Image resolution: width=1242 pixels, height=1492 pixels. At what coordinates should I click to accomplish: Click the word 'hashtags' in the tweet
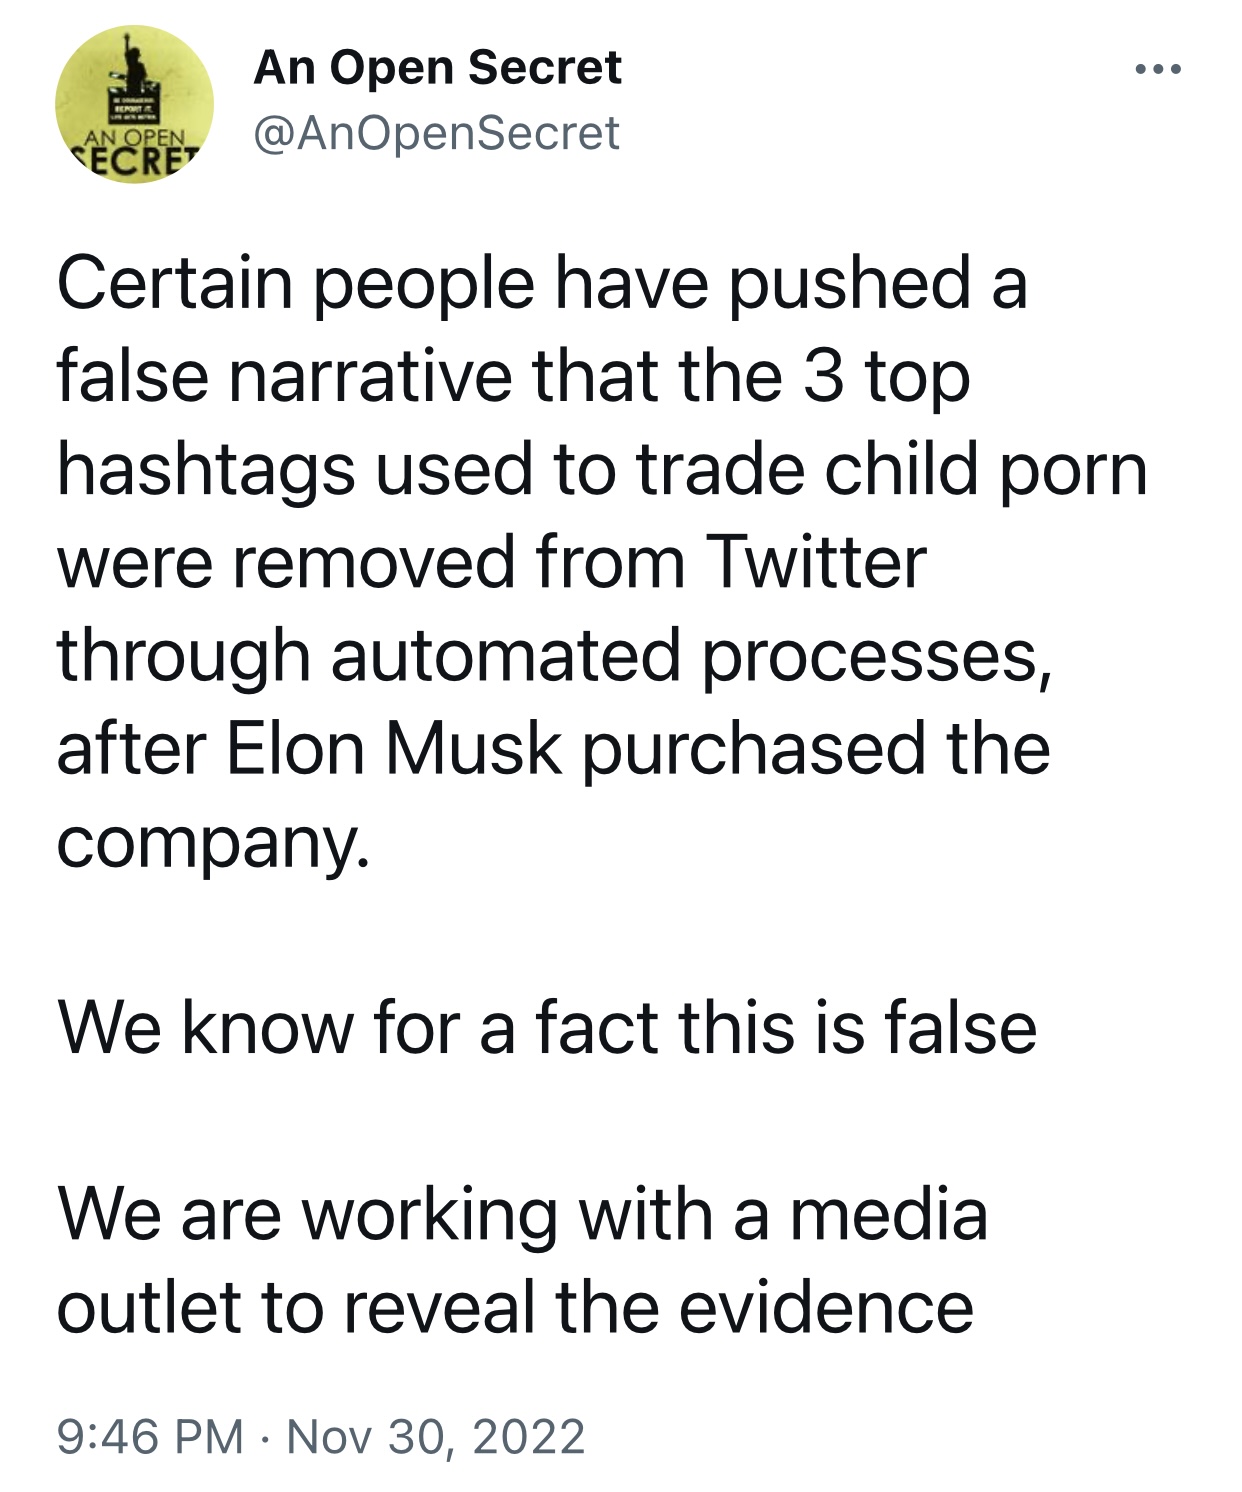[205, 471]
